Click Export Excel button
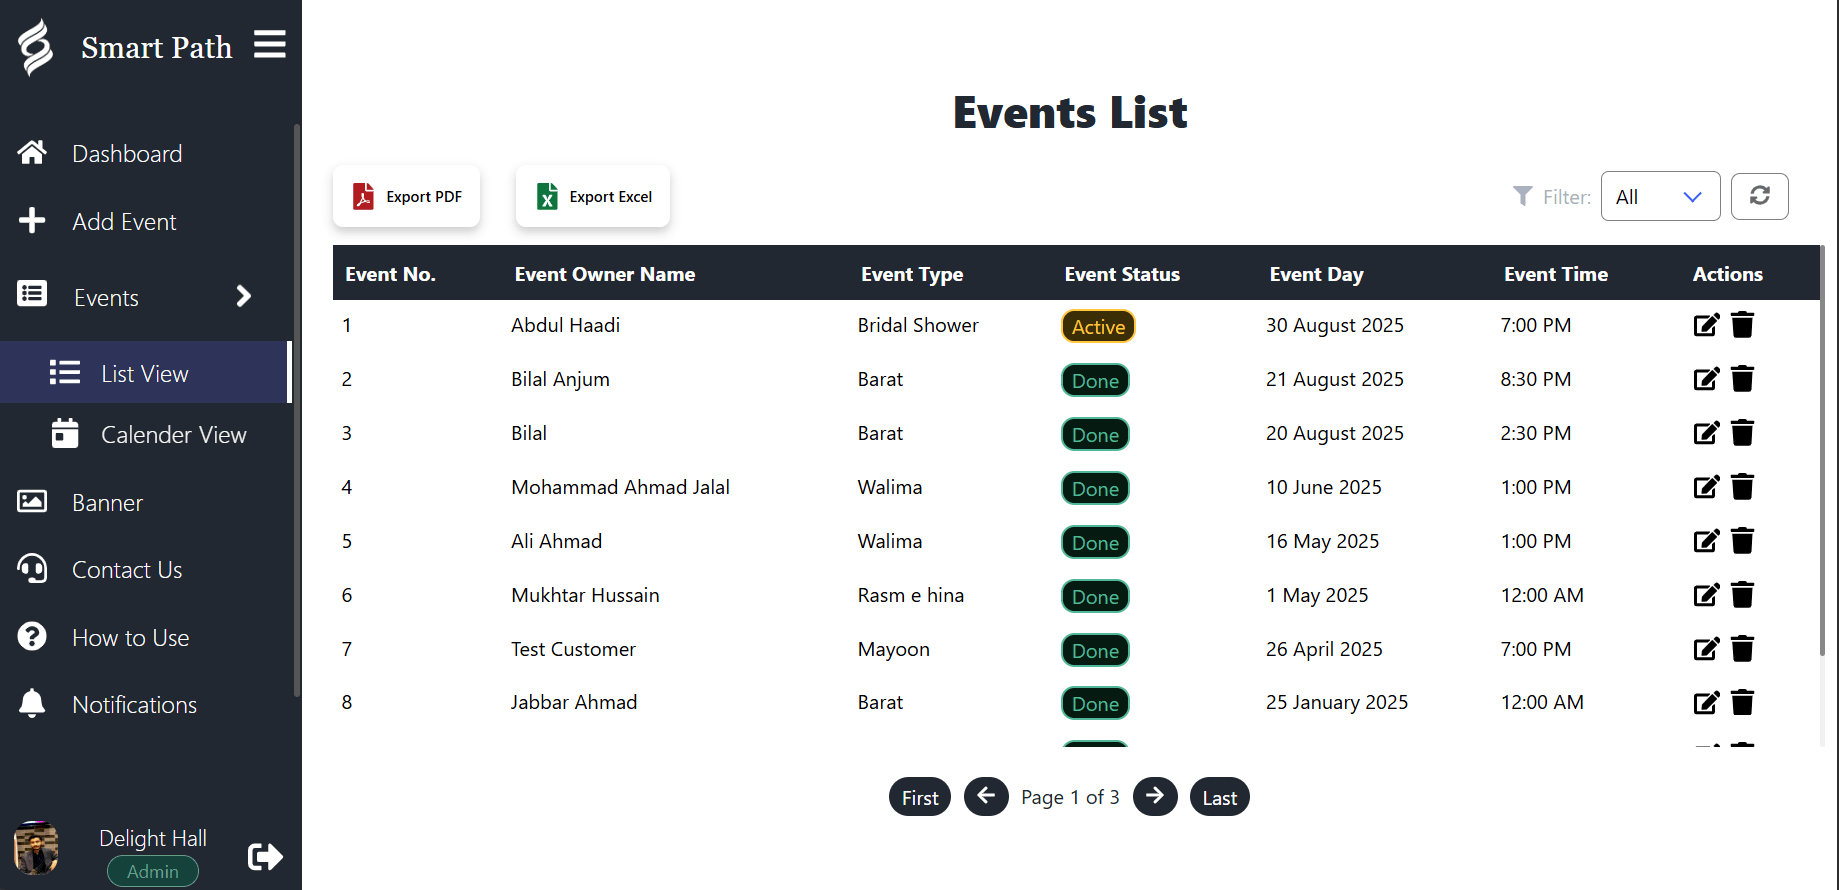 [593, 196]
